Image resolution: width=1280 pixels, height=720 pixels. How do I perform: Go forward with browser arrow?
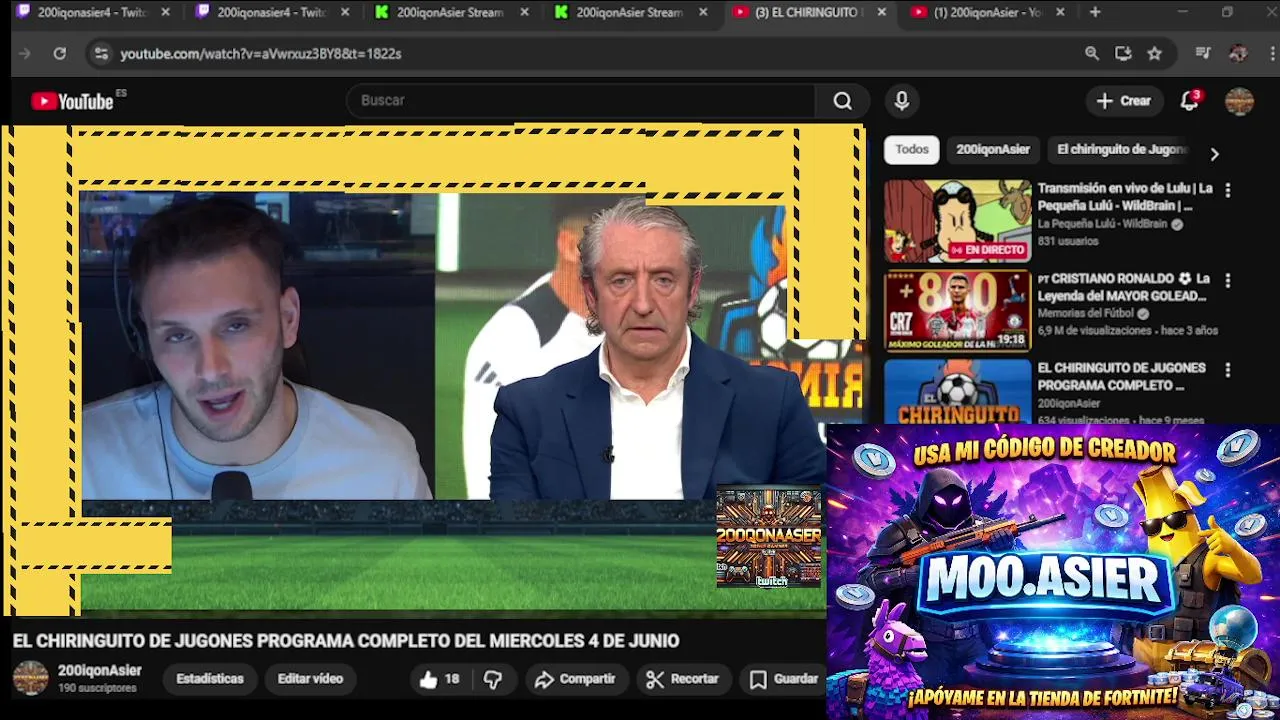(x=25, y=53)
